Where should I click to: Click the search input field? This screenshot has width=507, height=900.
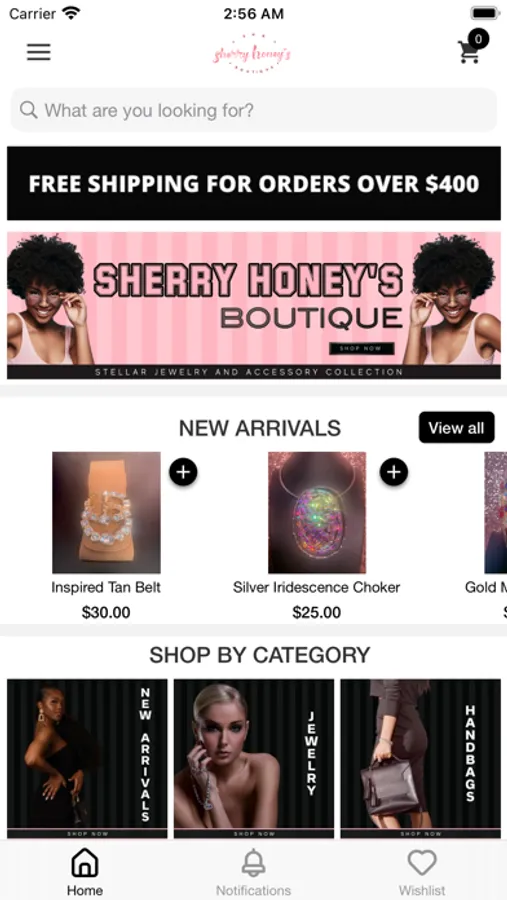pos(254,110)
